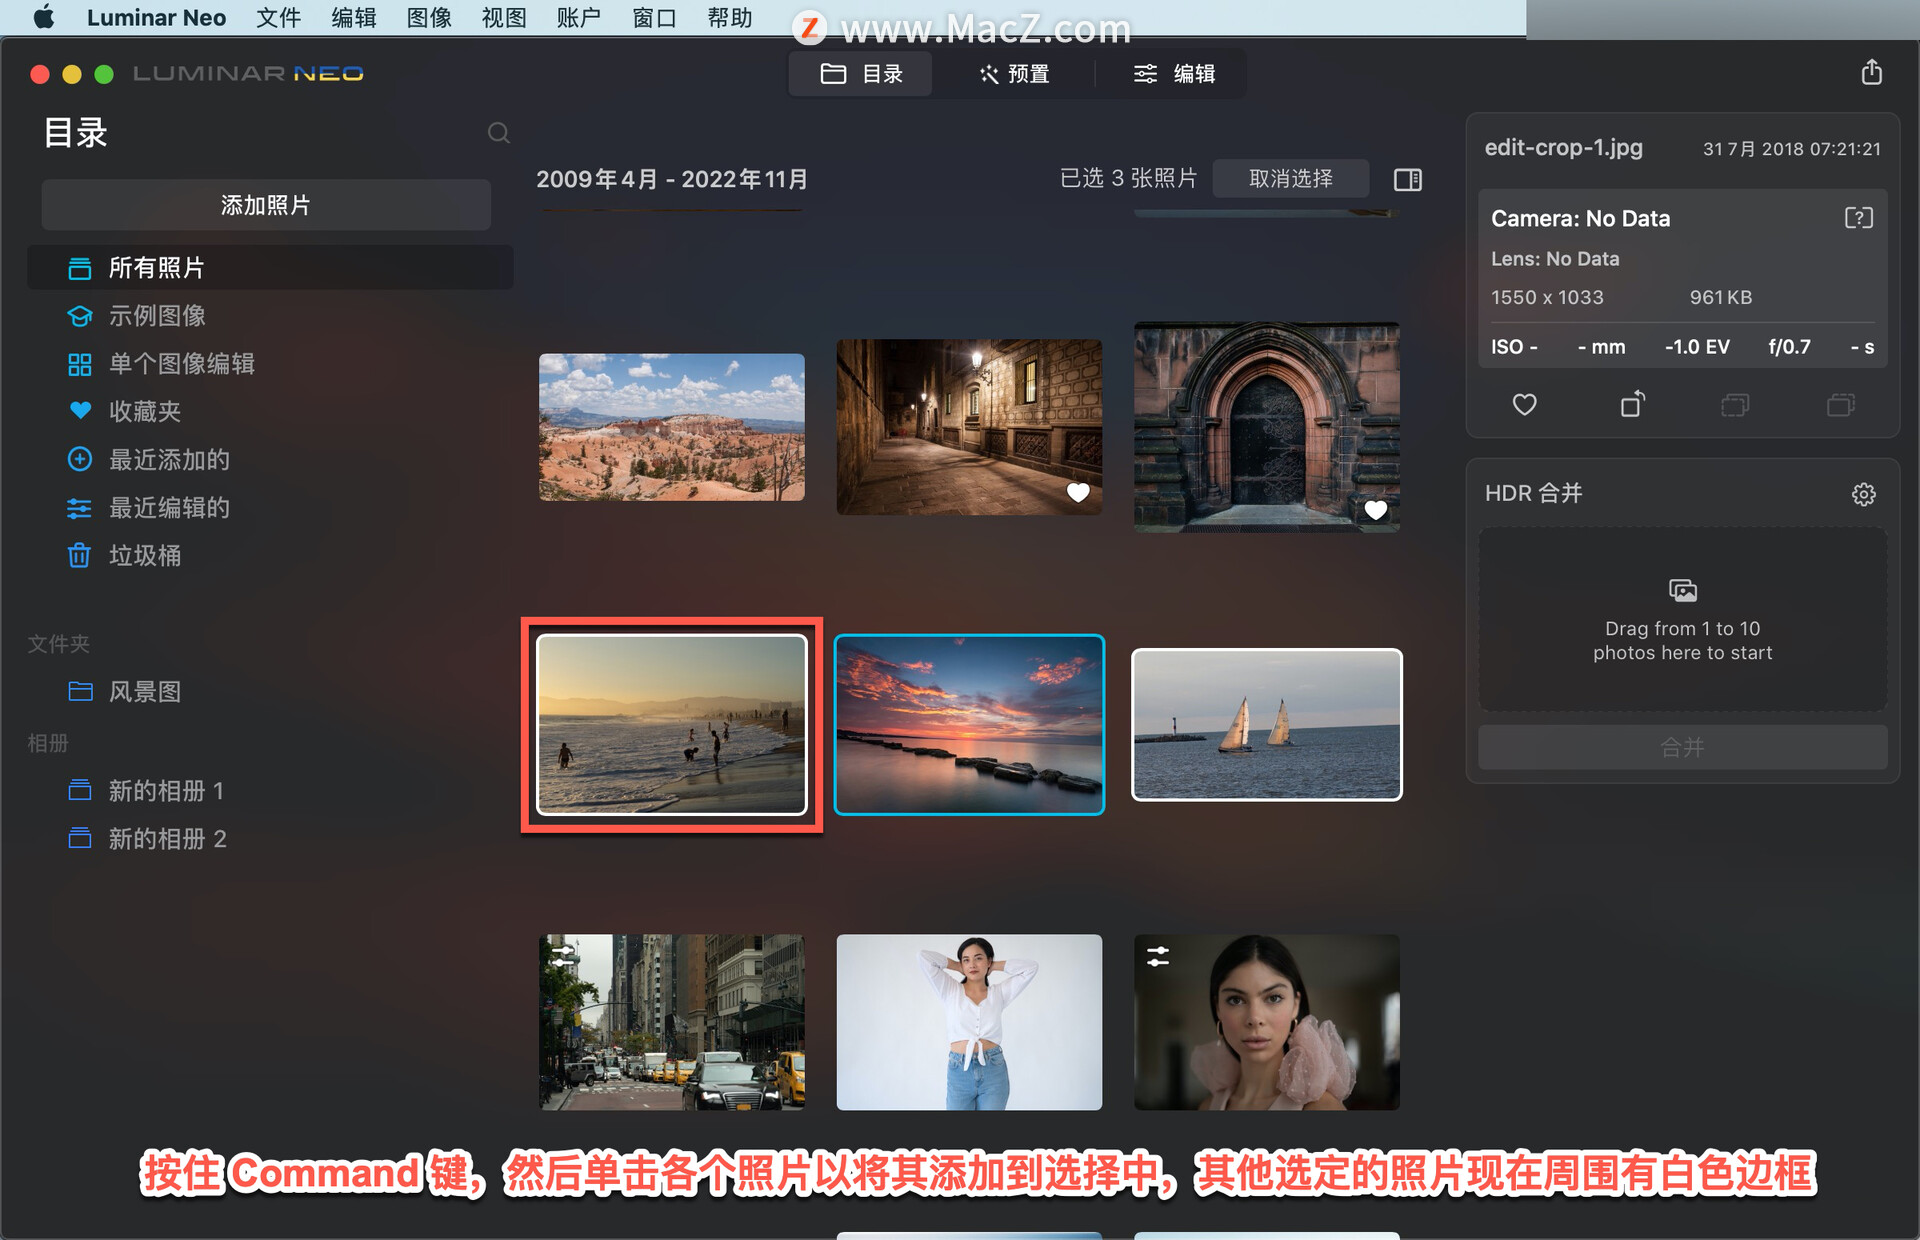Screen dimensions: 1920x1240
Task: Toggle the side panel layout icon
Action: pyautogui.click(x=1407, y=179)
